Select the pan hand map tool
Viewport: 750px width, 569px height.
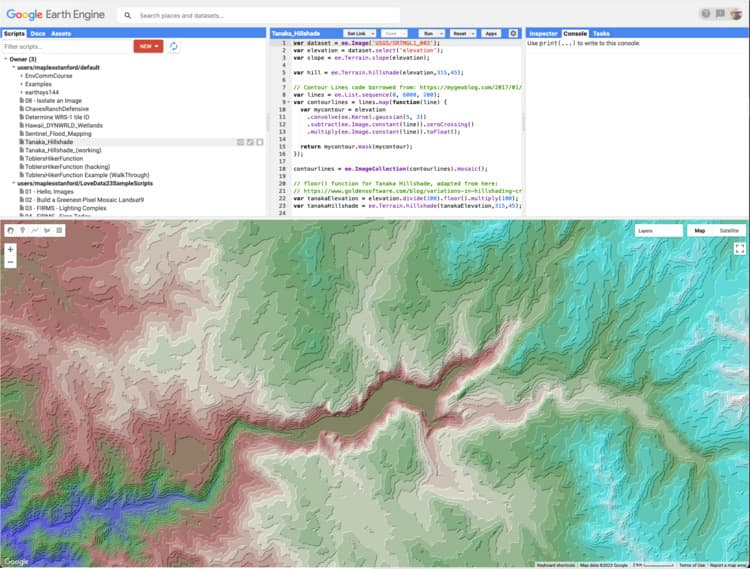click(x=11, y=230)
